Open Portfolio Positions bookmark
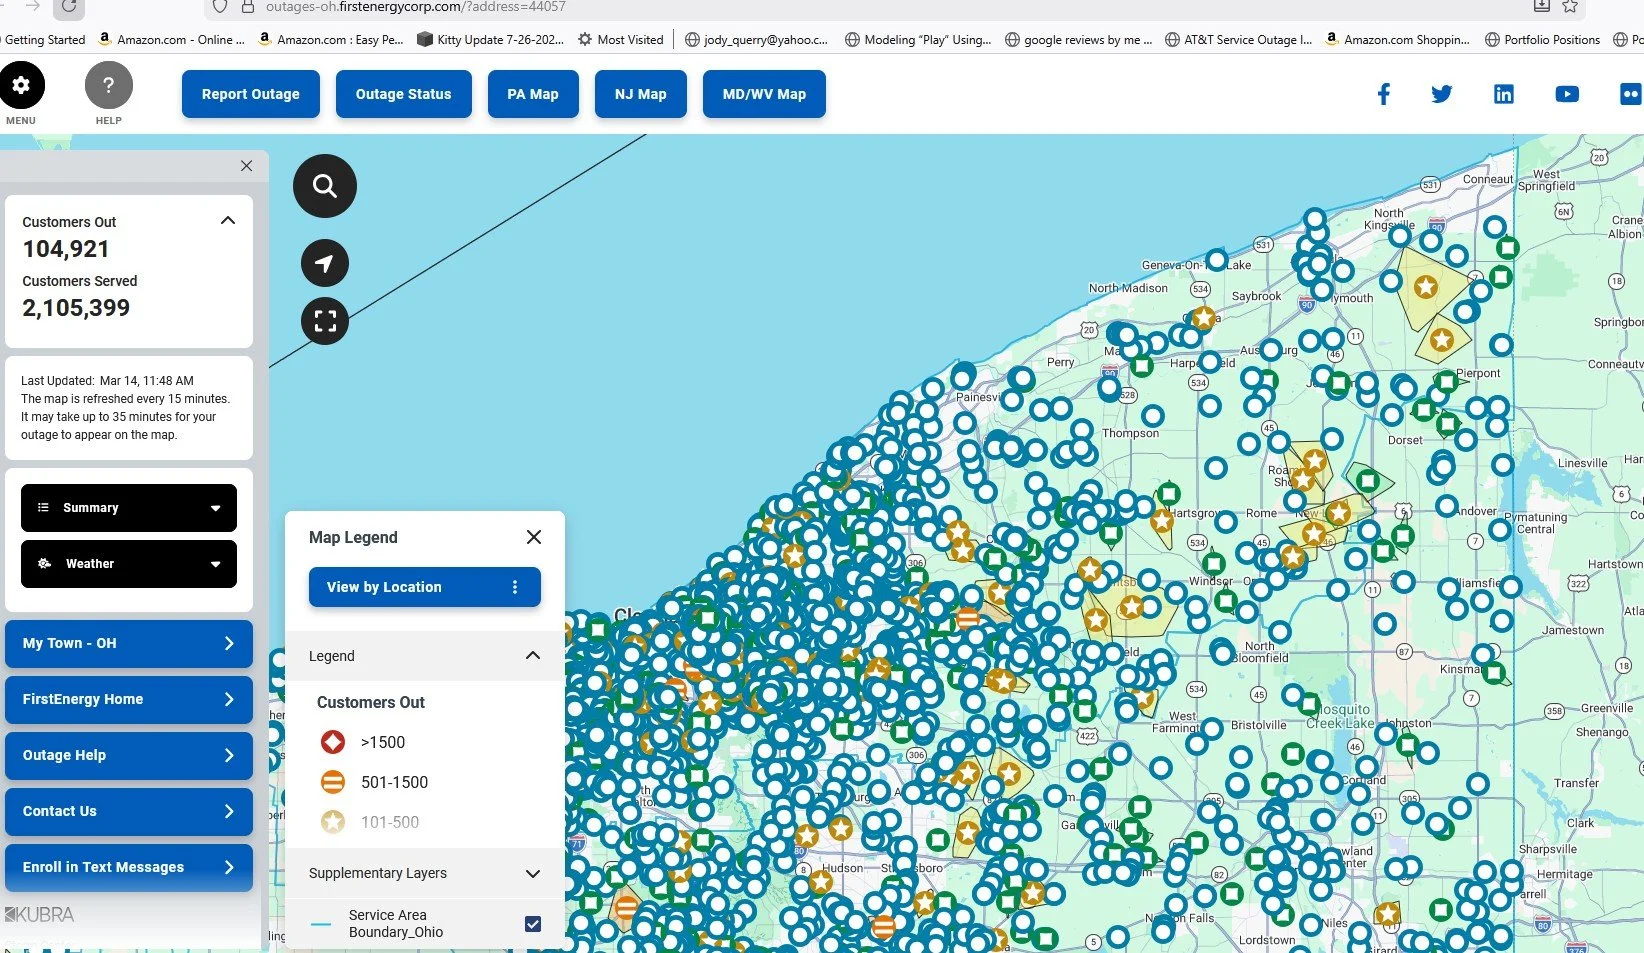1644x953 pixels. pyautogui.click(x=1543, y=40)
